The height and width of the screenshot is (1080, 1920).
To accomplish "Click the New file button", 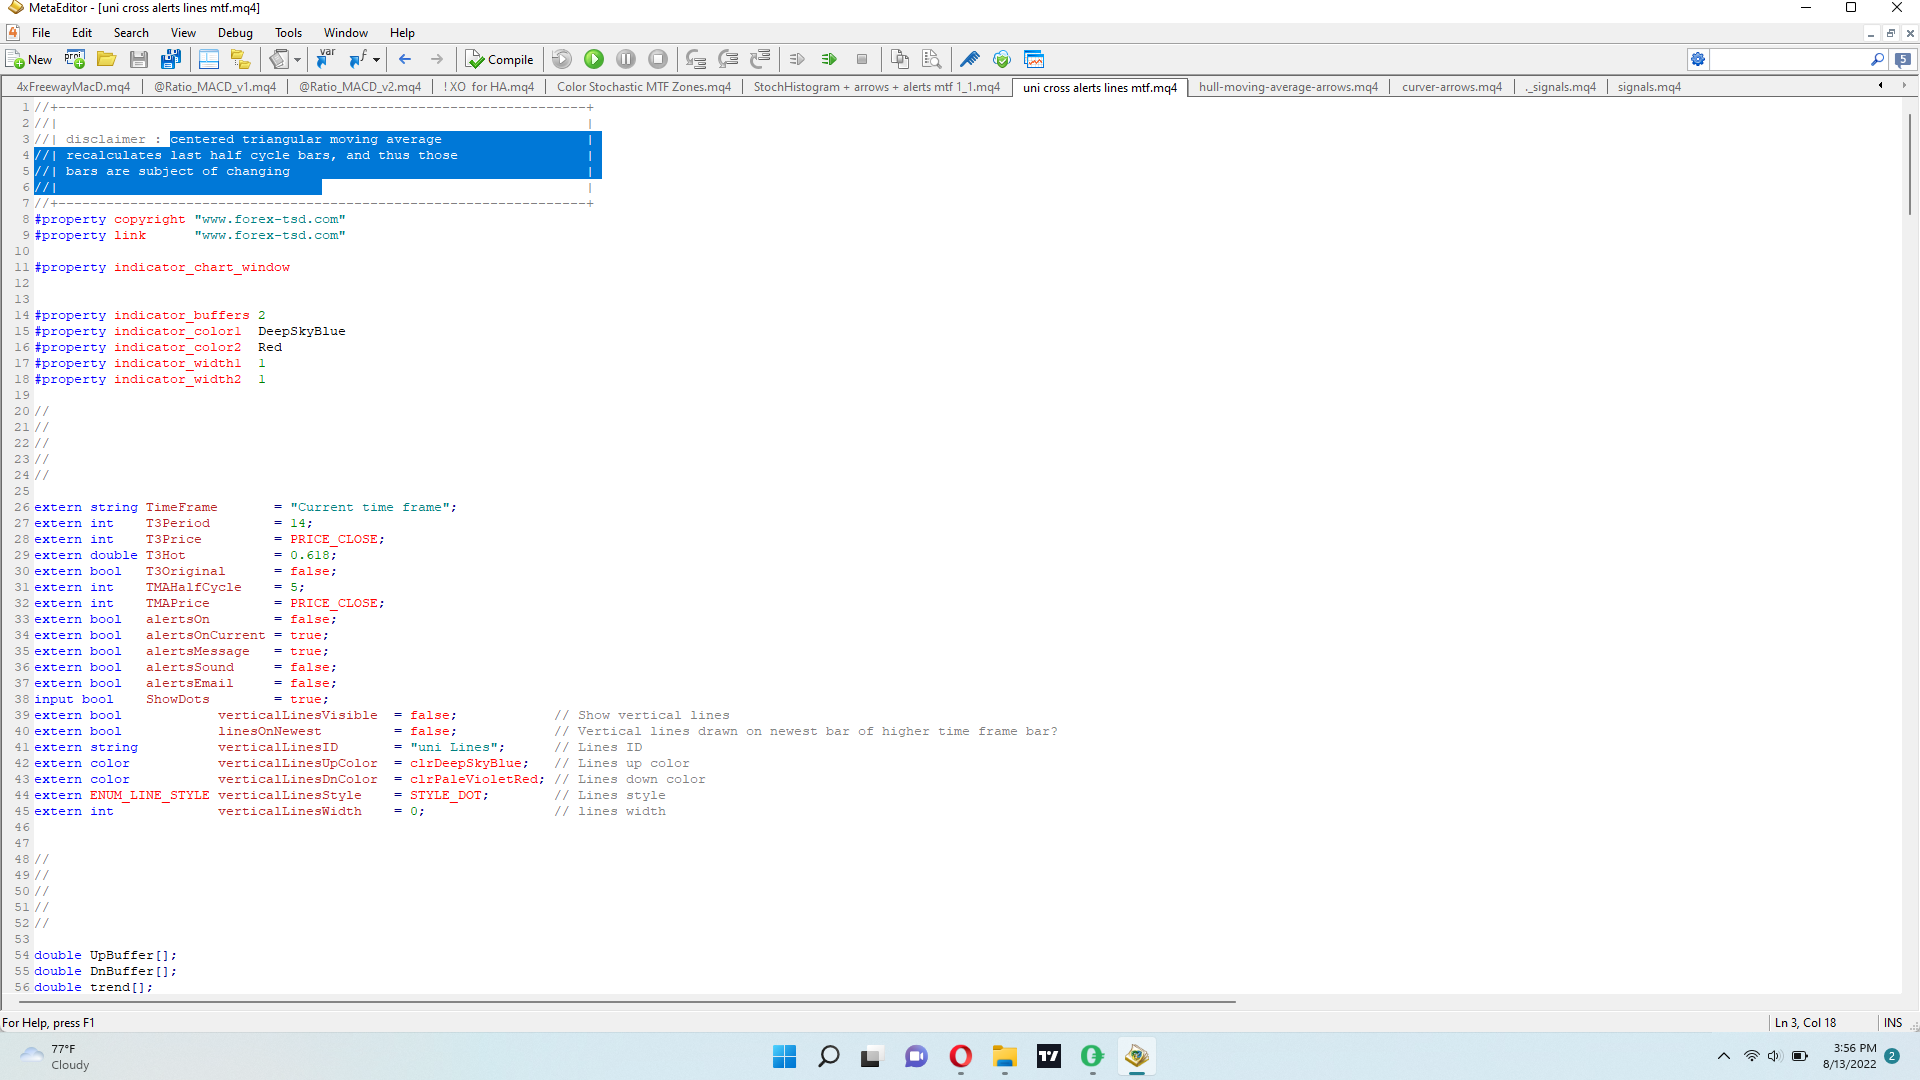I will (x=29, y=59).
